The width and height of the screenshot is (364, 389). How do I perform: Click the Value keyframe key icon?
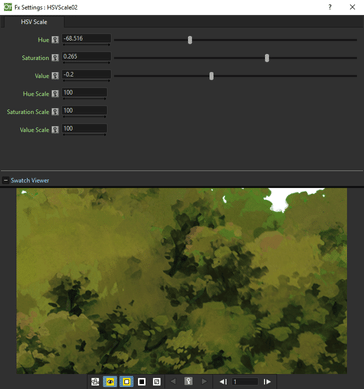click(55, 76)
